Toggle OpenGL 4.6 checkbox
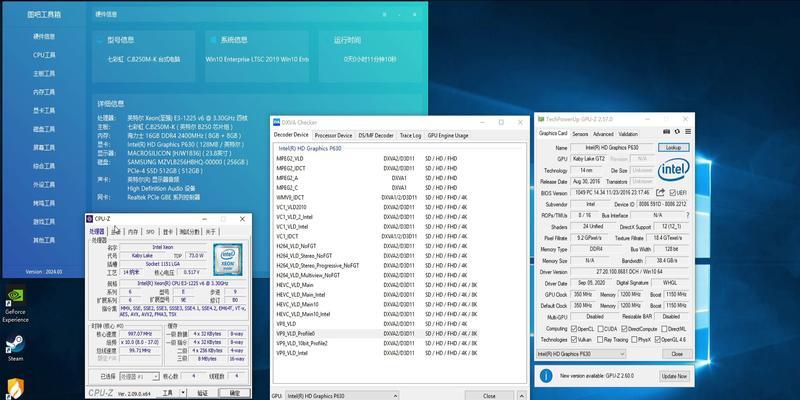Screen dimensions: 800x400 658,339
